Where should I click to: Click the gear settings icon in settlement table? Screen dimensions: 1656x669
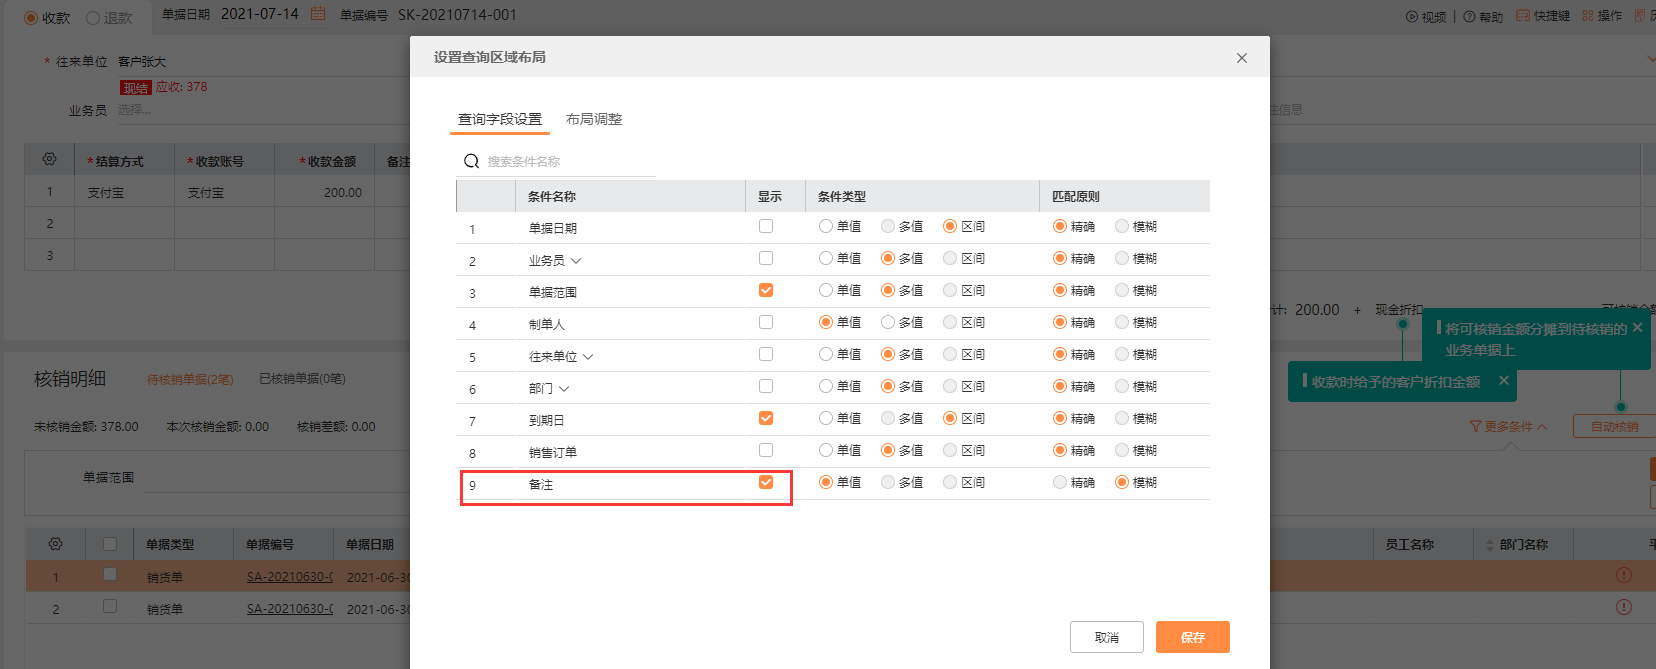point(49,160)
